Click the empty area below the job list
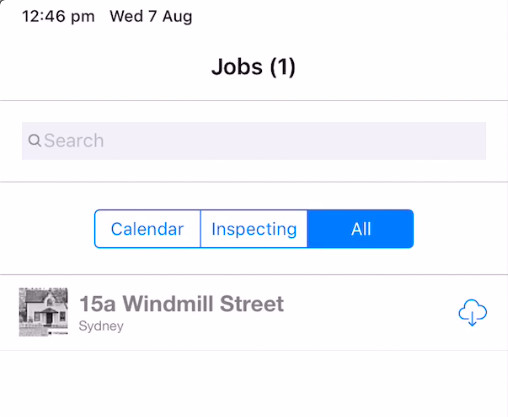The height and width of the screenshot is (417, 508). click(254, 383)
